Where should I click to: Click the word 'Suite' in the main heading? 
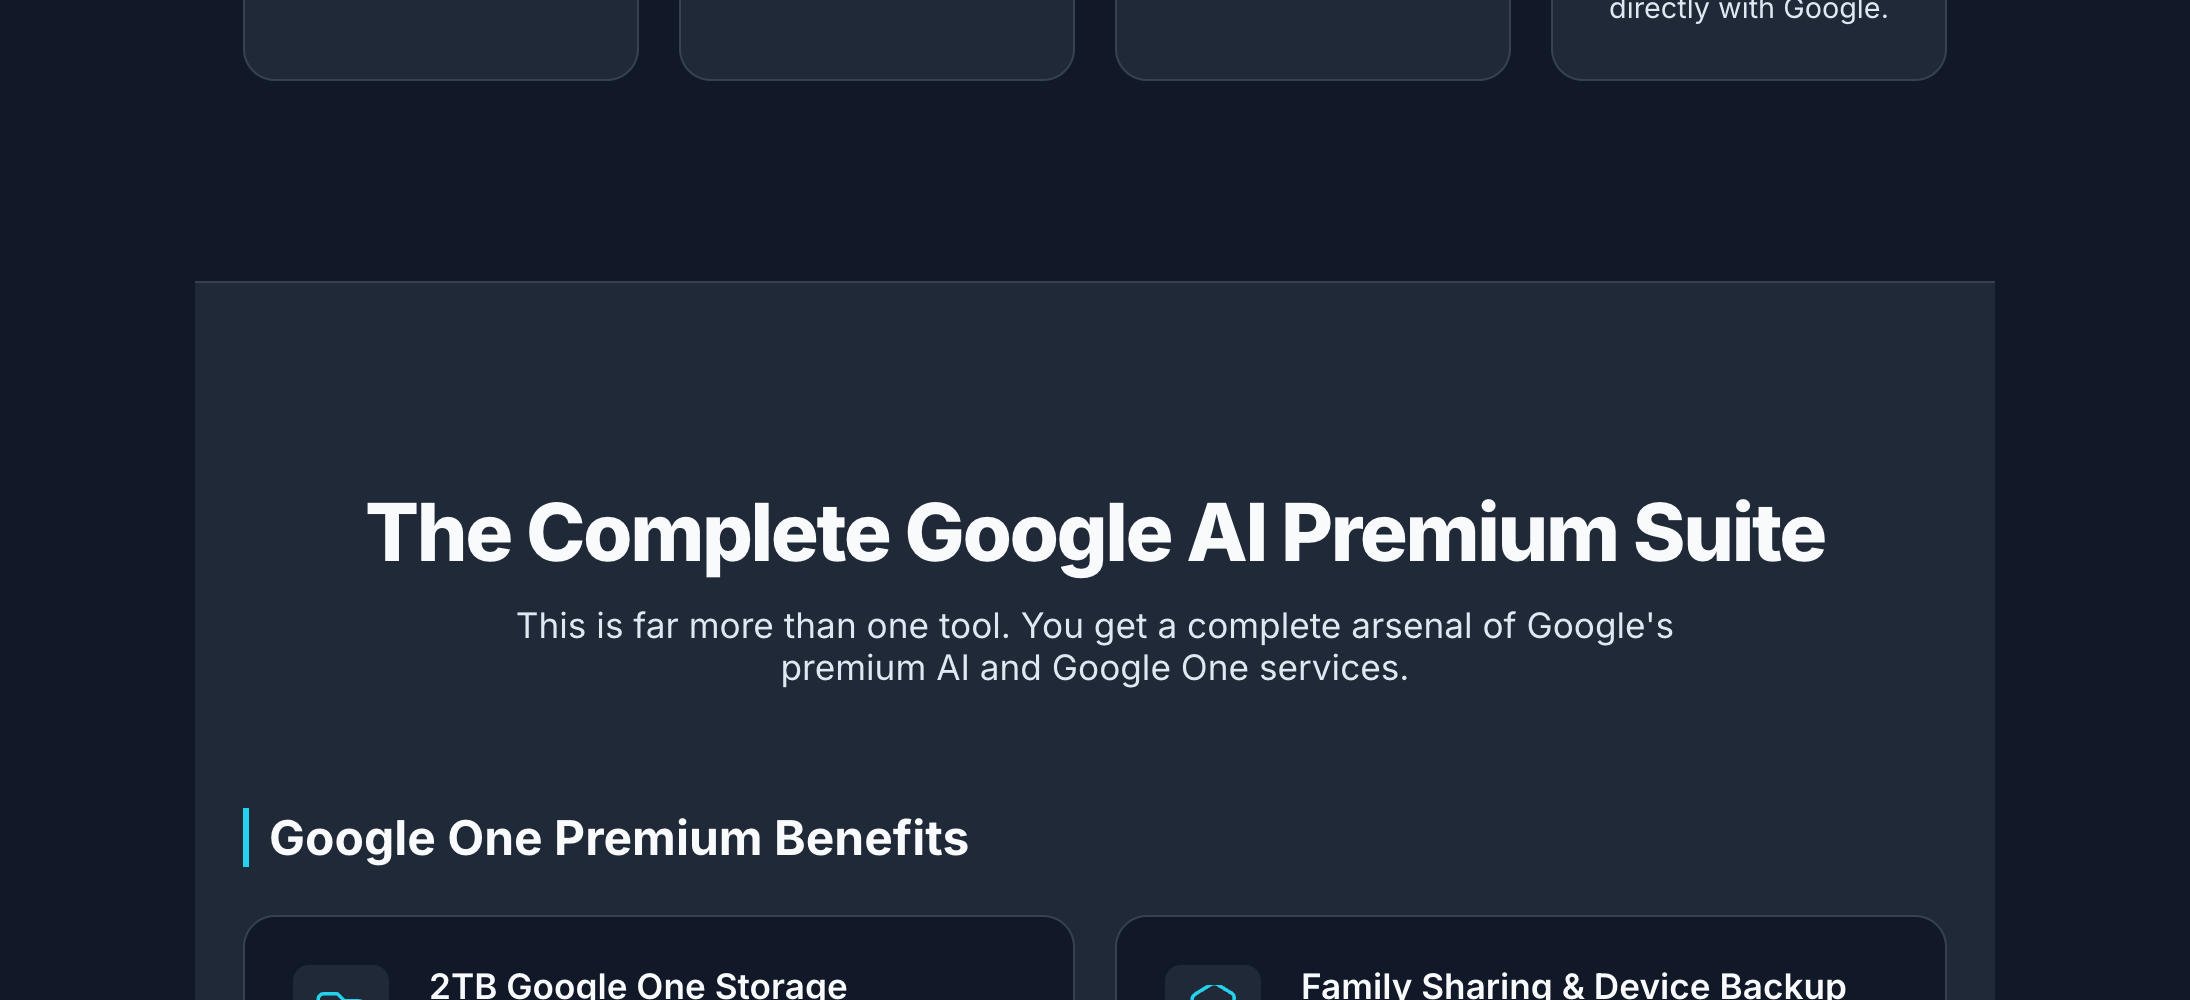coord(1729,534)
